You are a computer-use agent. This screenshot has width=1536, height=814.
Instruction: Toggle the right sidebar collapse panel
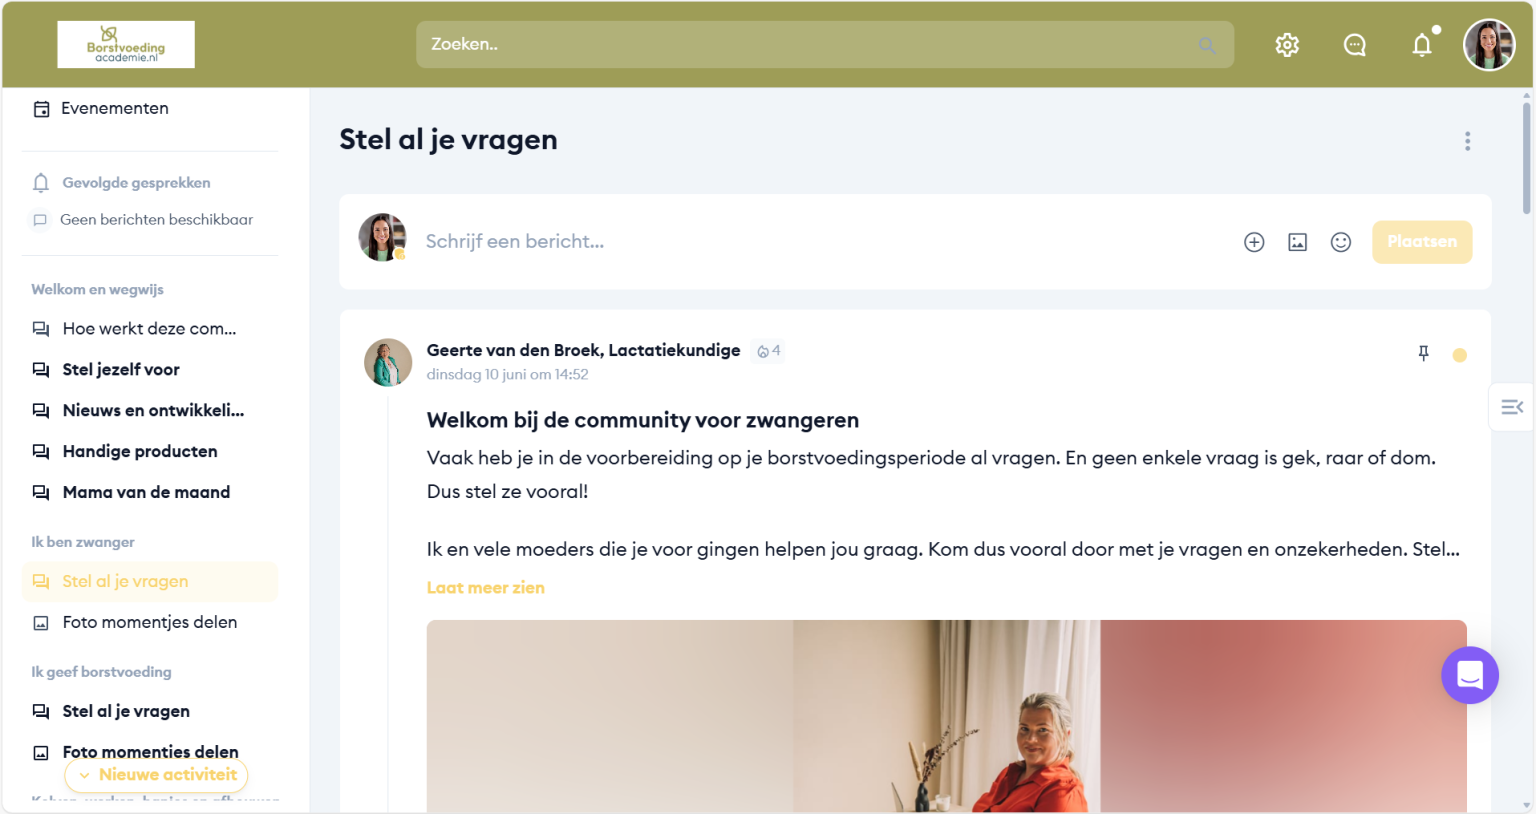tap(1511, 407)
